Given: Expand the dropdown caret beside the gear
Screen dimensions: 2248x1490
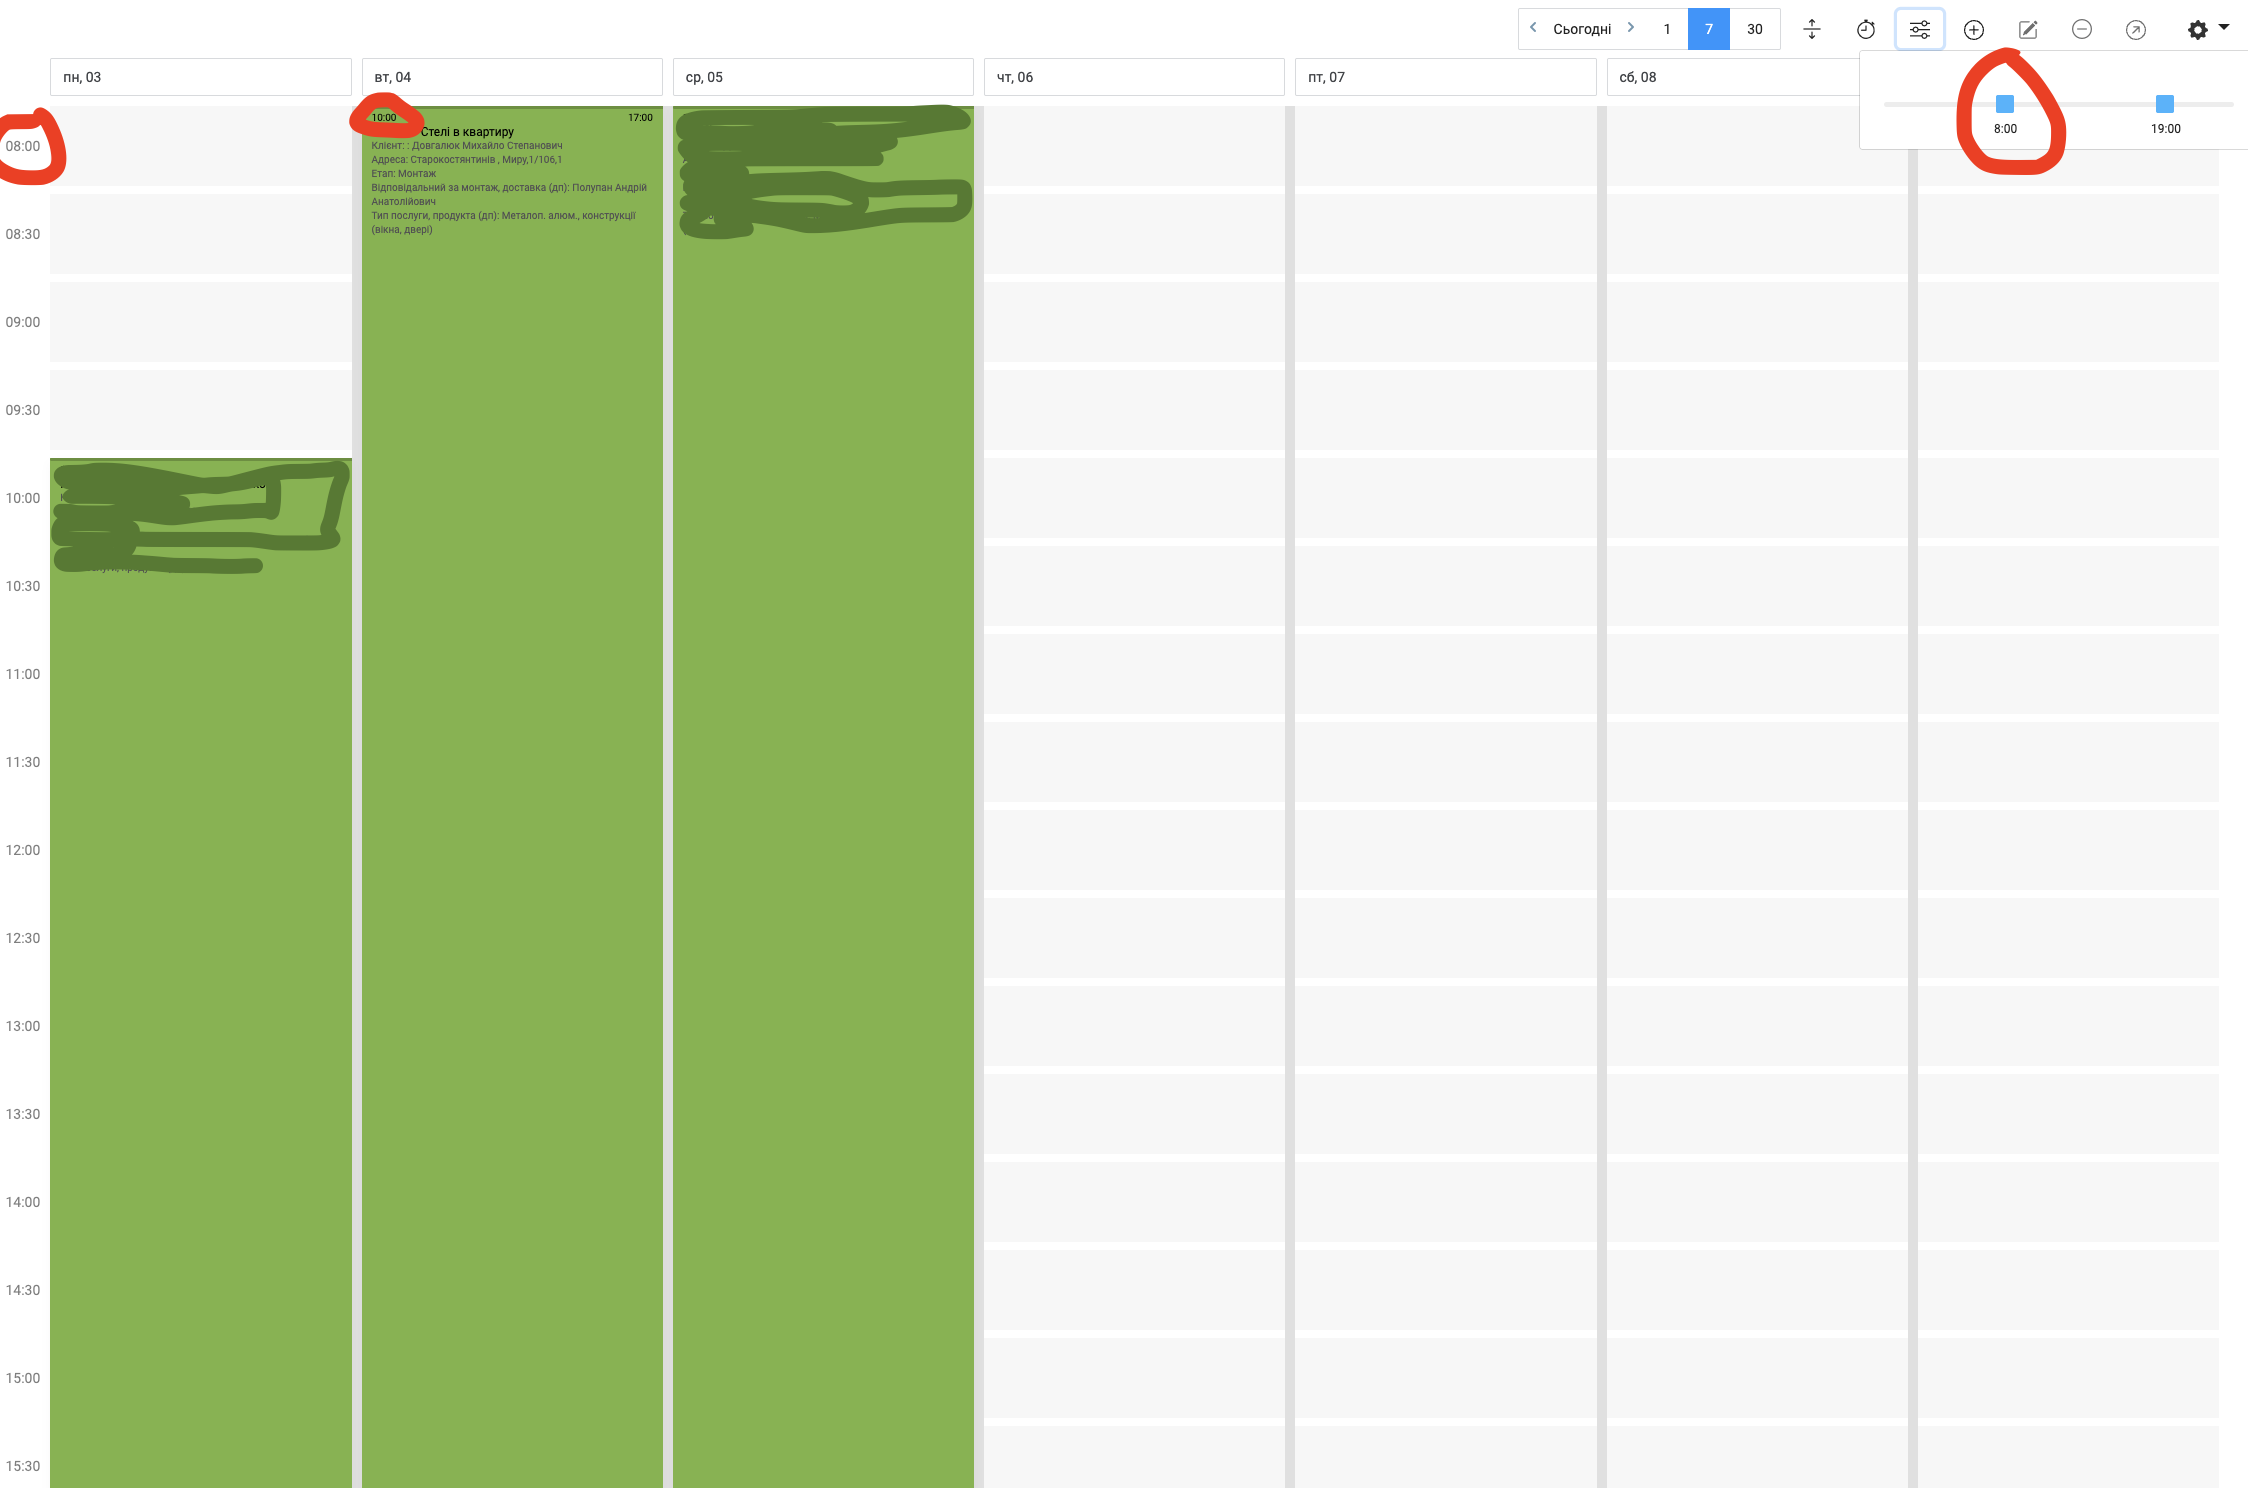Looking at the screenshot, I should 2224,27.
